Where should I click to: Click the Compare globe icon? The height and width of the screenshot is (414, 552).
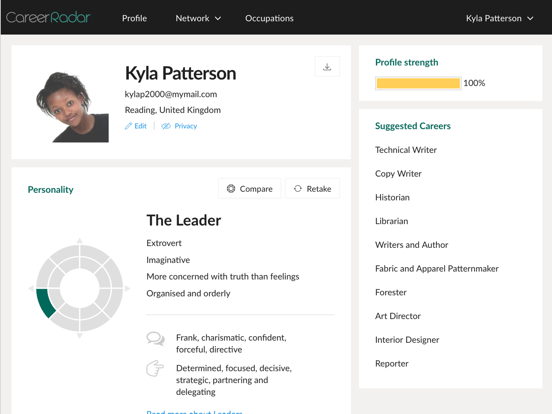(231, 189)
